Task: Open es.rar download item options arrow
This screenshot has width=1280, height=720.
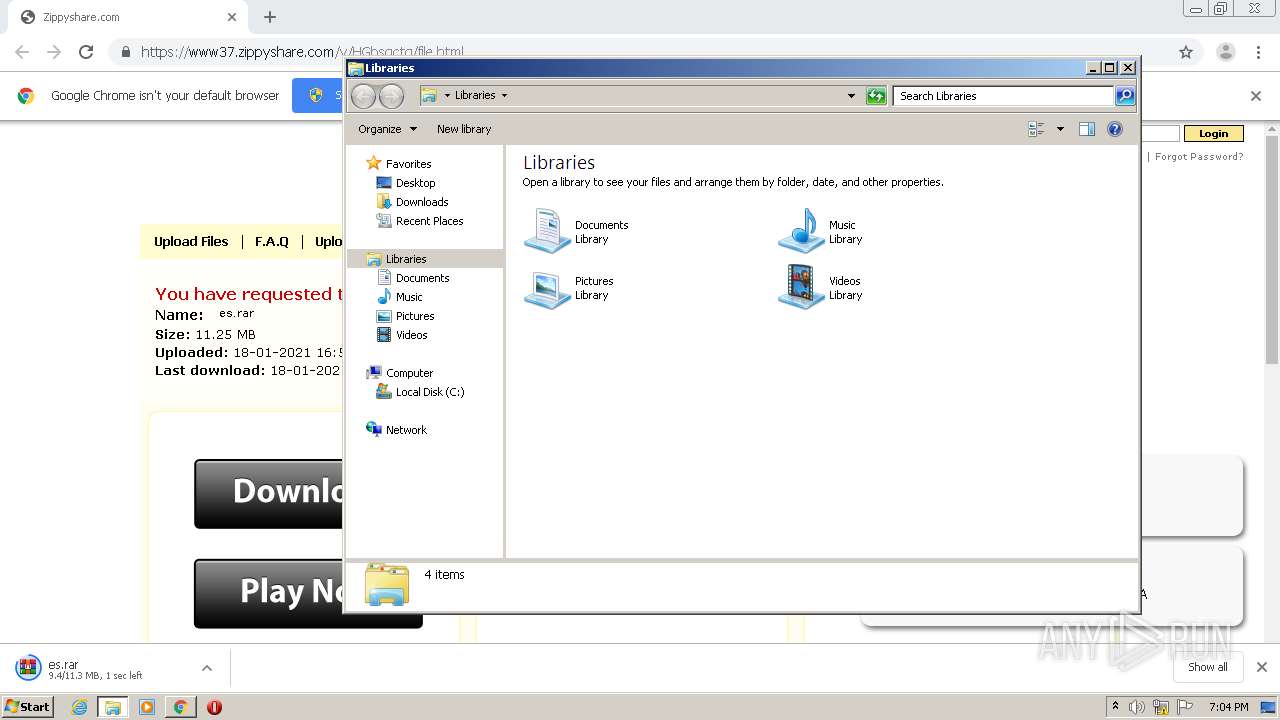Action: pyautogui.click(x=207, y=668)
